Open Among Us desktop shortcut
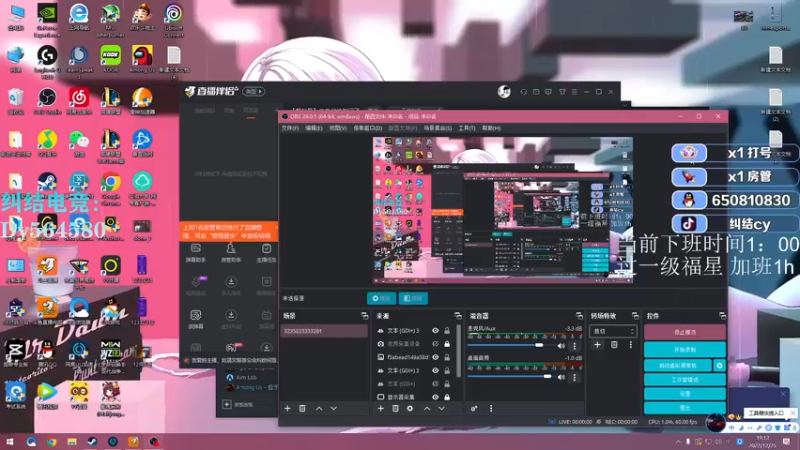 (142, 59)
